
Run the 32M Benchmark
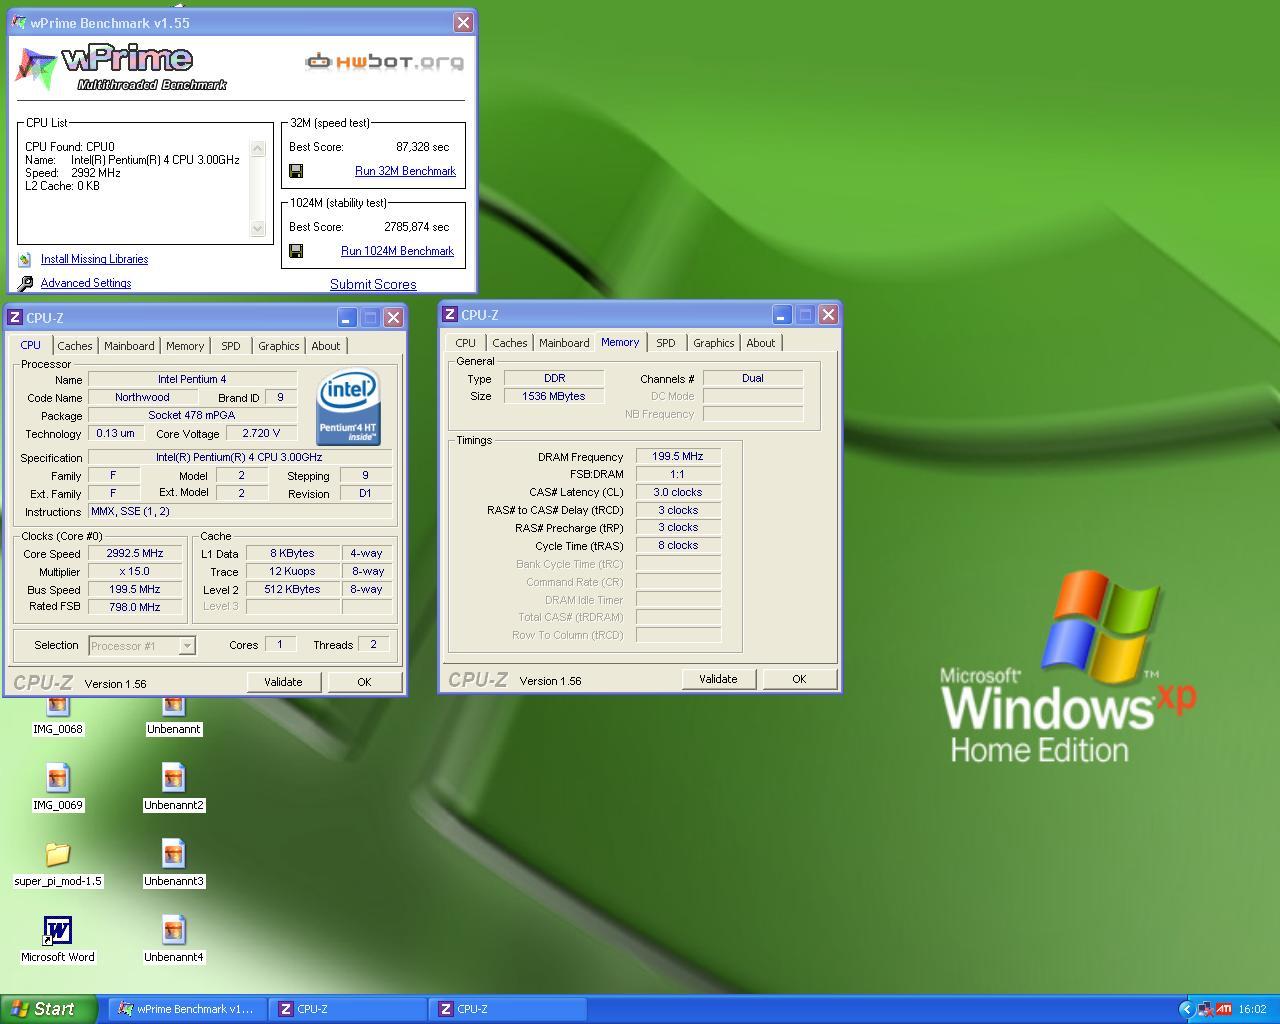[405, 171]
